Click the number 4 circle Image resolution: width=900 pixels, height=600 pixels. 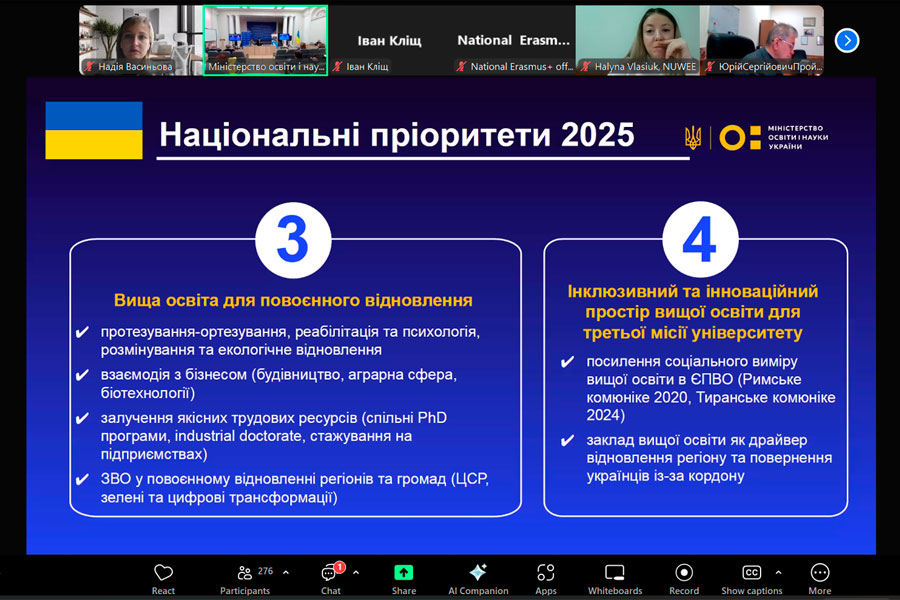(700, 239)
